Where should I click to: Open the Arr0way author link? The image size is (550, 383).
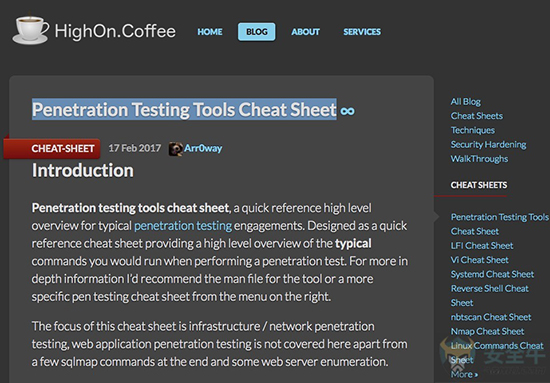click(203, 148)
